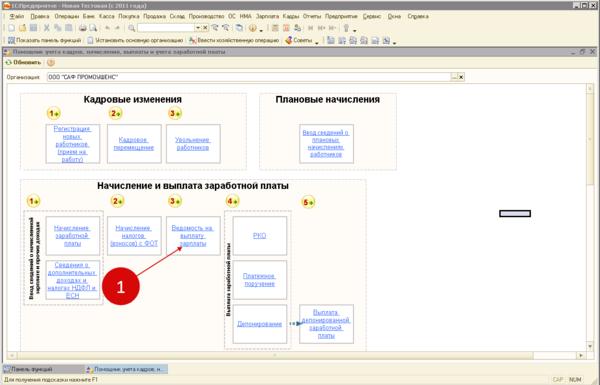Click the Find Next toolbar icon
The height and width of the screenshot is (385, 600).
(215, 28)
